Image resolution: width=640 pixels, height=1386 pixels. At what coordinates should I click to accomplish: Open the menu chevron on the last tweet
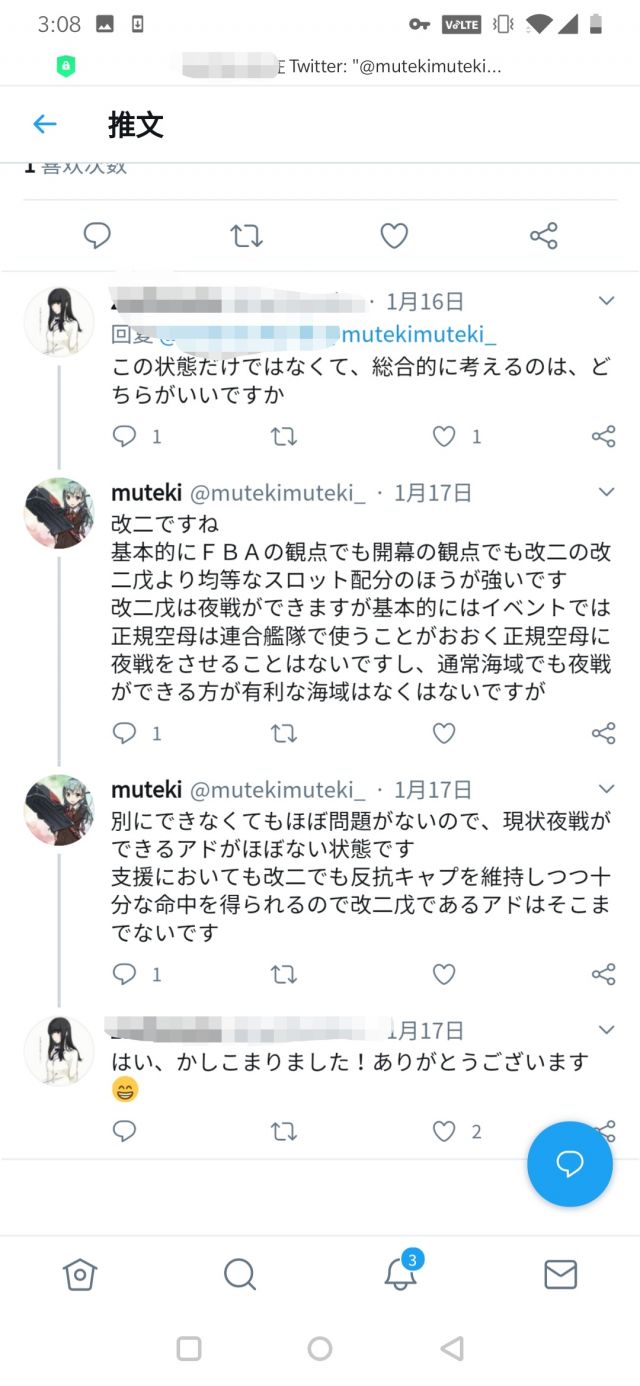click(606, 1029)
